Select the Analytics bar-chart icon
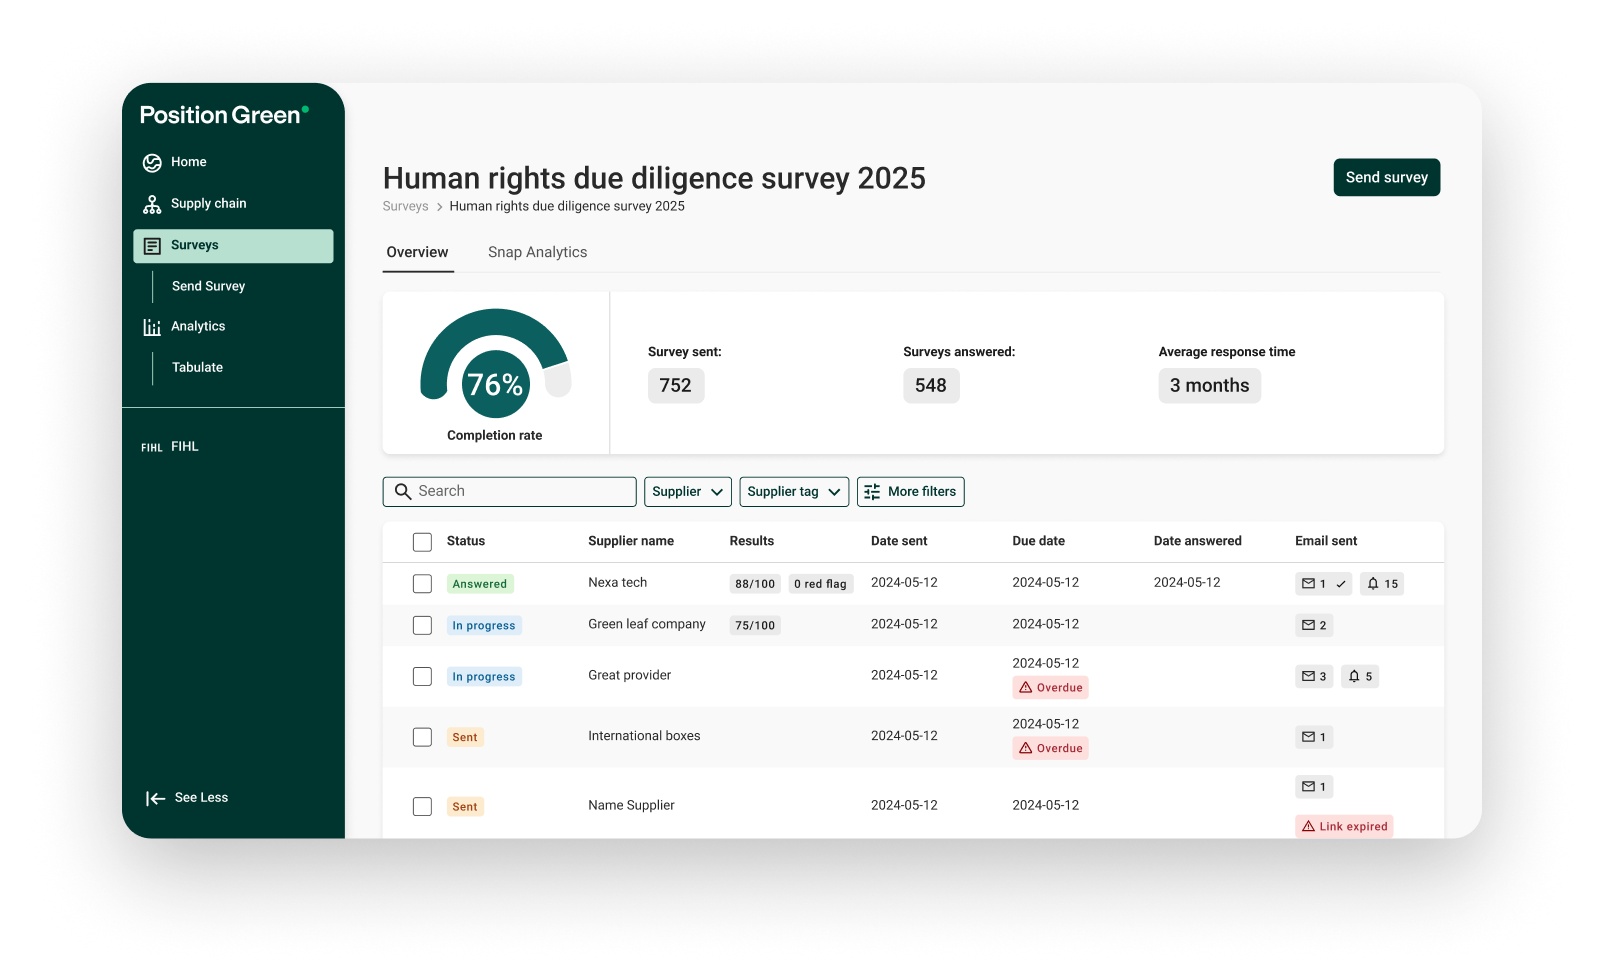Viewport: 1604px width, 960px height. 152,326
